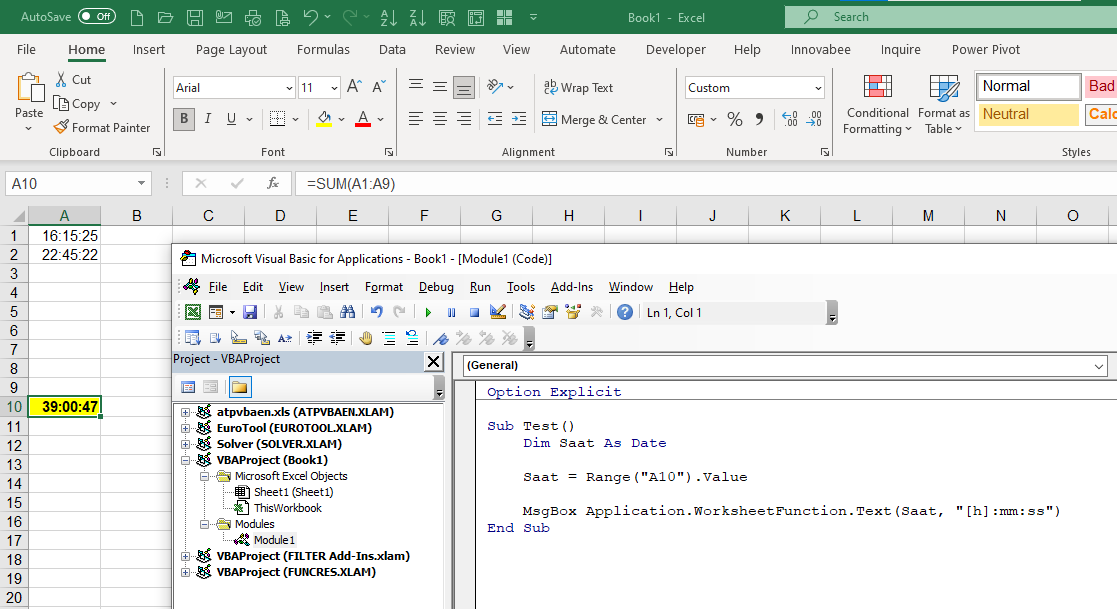This screenshot has height=609, width=1117.
Task: Click the Toggle Breakpoint hand icon
Action: click(x=366, y=338)
